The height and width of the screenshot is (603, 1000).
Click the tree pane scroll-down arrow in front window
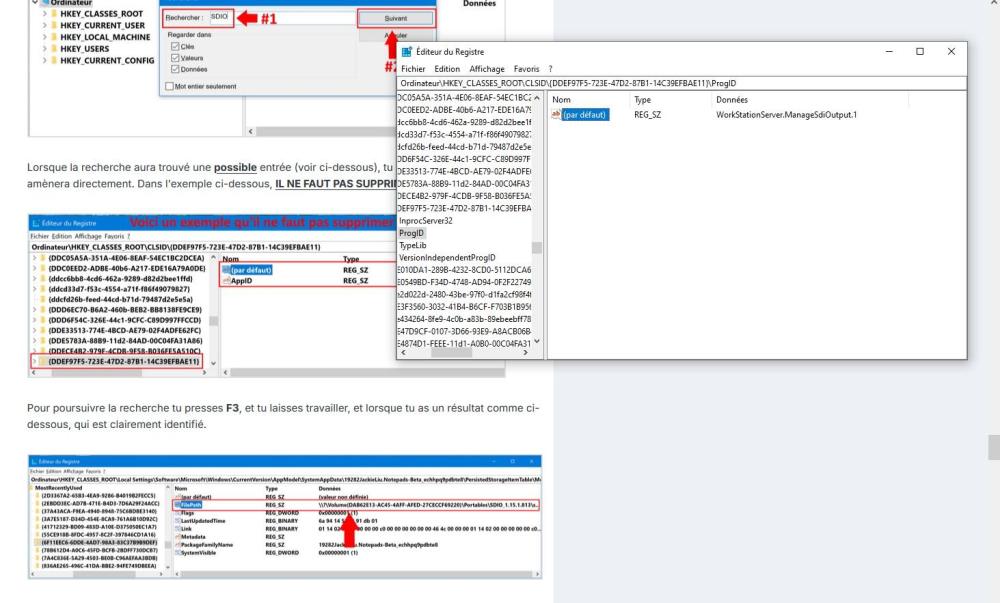[537, 342]
